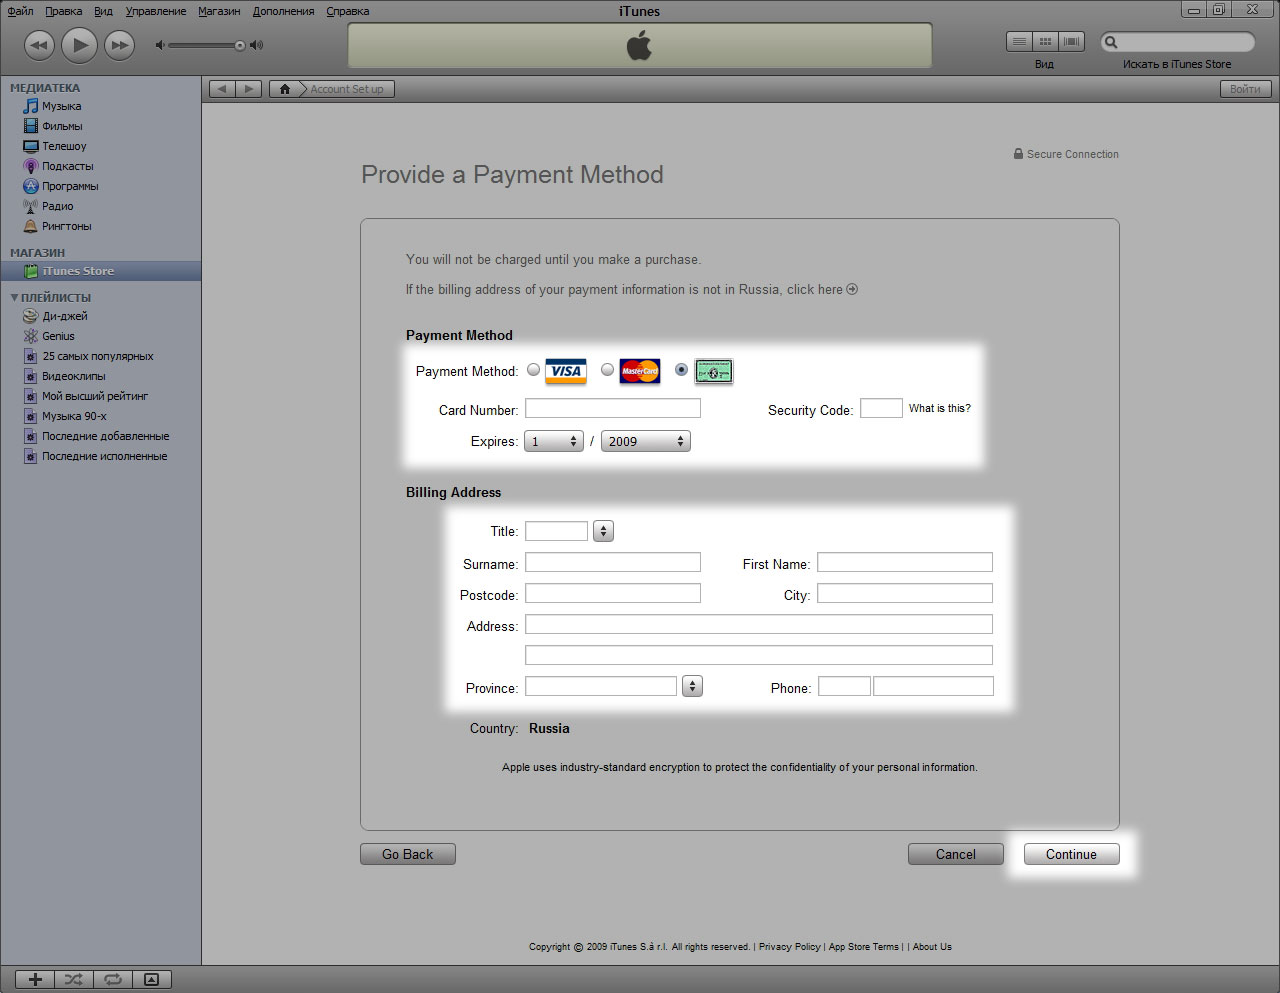The width and height of the screenshot is (1280, 993).
Task: Open the Программы library icon
Action: point(30,186)
